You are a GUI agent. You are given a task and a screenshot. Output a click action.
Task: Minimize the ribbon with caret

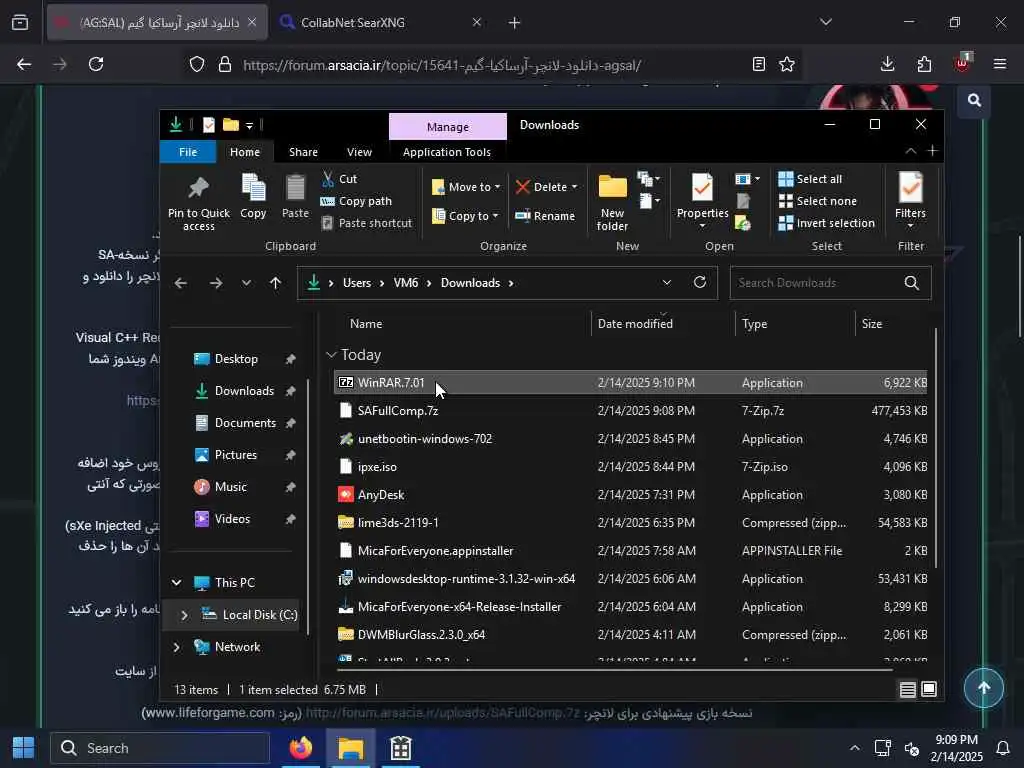click(x=910, y=152)
